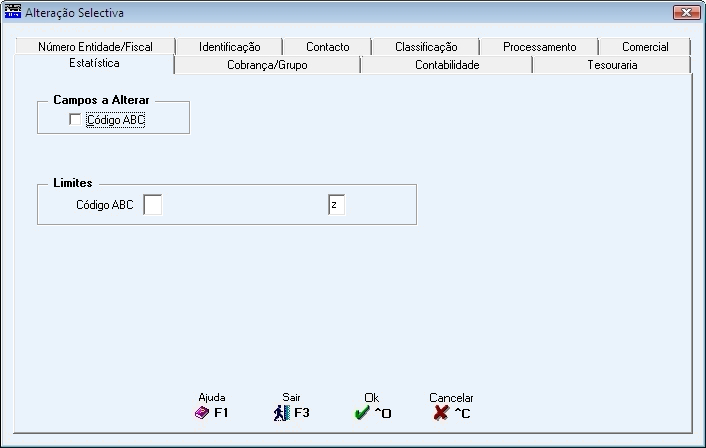Click the red Cancelar X icon
The height and width of the screenshot is (448, 706).
click(x=441, y=412)
